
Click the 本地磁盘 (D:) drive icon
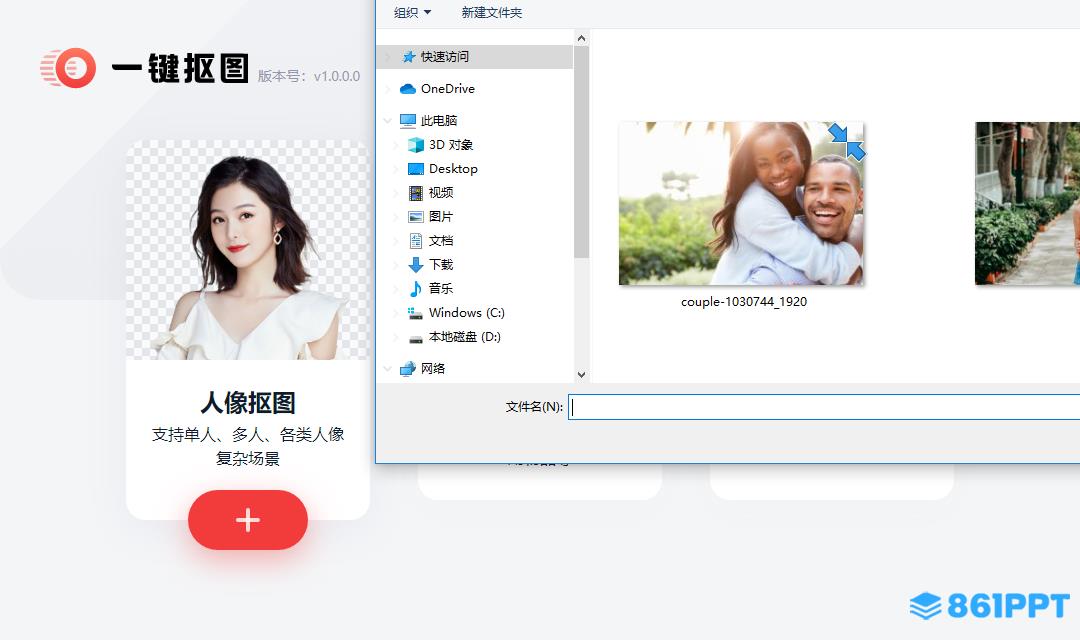(x=415, y=338)
